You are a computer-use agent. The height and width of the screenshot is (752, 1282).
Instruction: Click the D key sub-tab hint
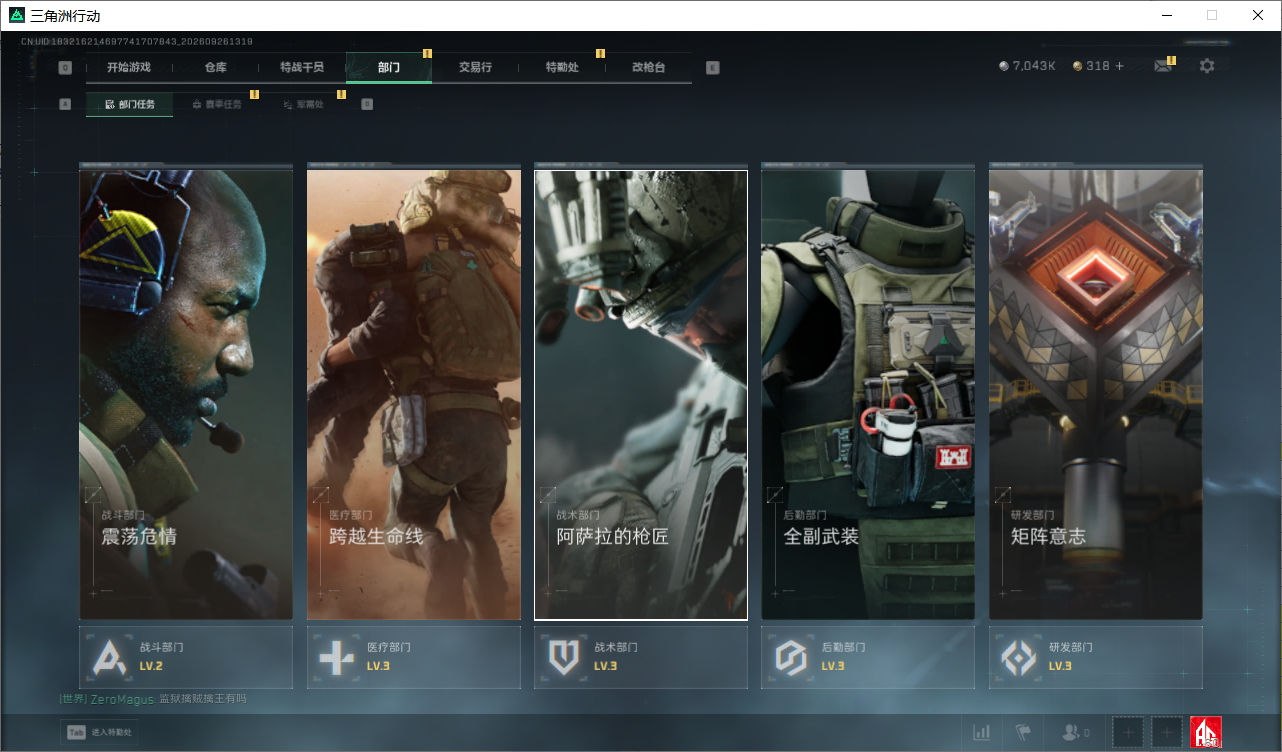[x=367, y=104]
